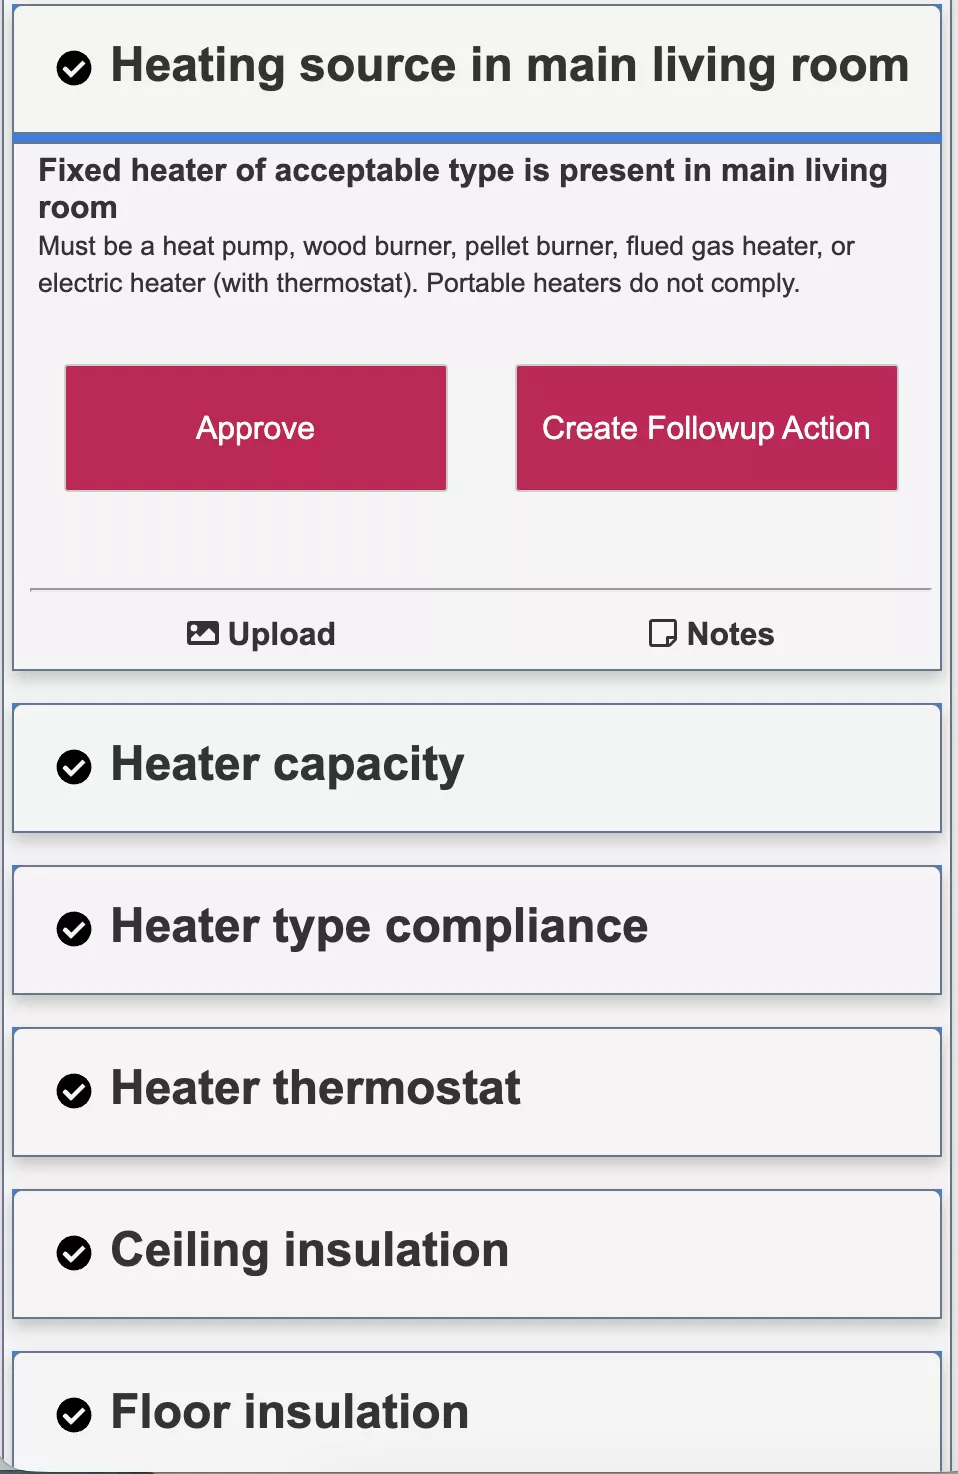Image resolution: width=958 pixels, height=1474 pixels.
Task: Click checkmark icon next to Heater capacity
Action: click(74, 767)
